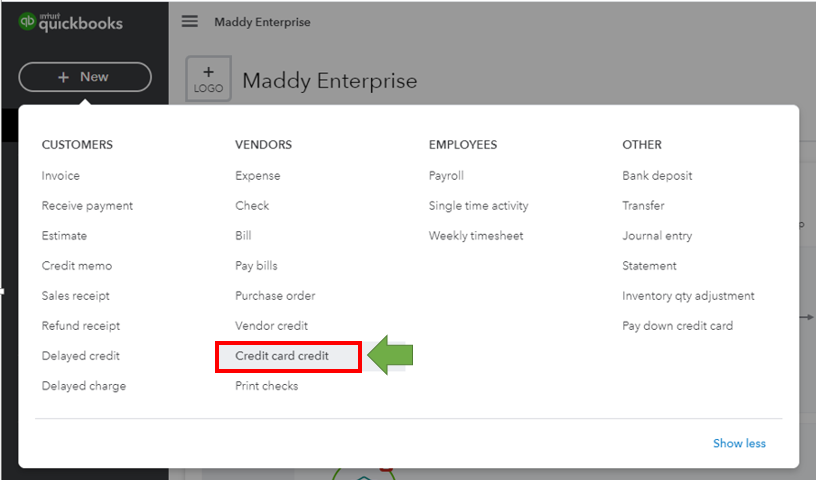
Task: Open a new Estimate
Action: pyautogui.click(x=64, y=235)
